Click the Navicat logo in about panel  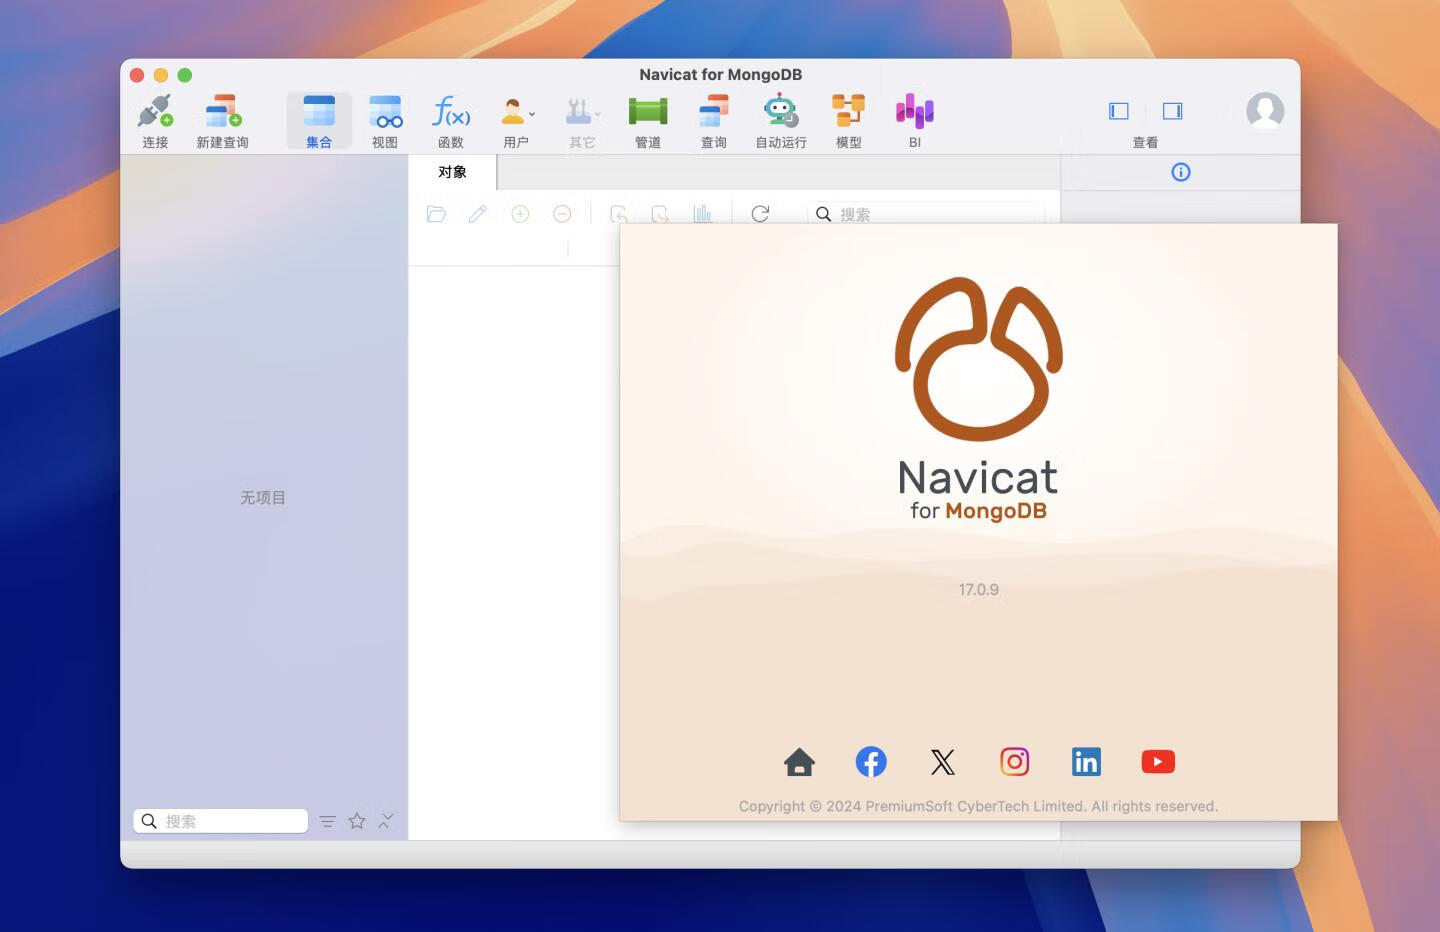click(978, 359)
